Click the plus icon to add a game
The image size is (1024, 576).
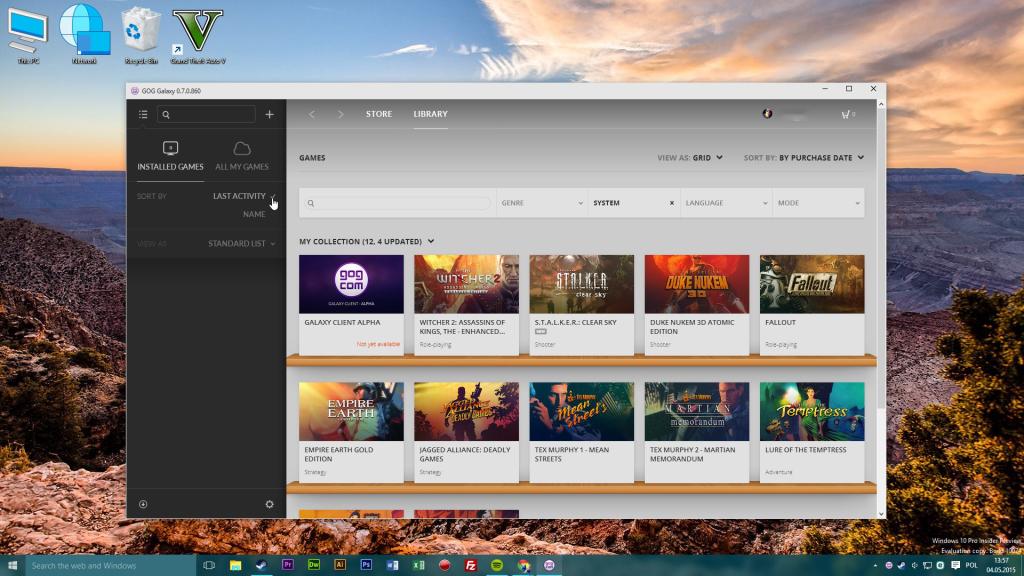point(269,115)
